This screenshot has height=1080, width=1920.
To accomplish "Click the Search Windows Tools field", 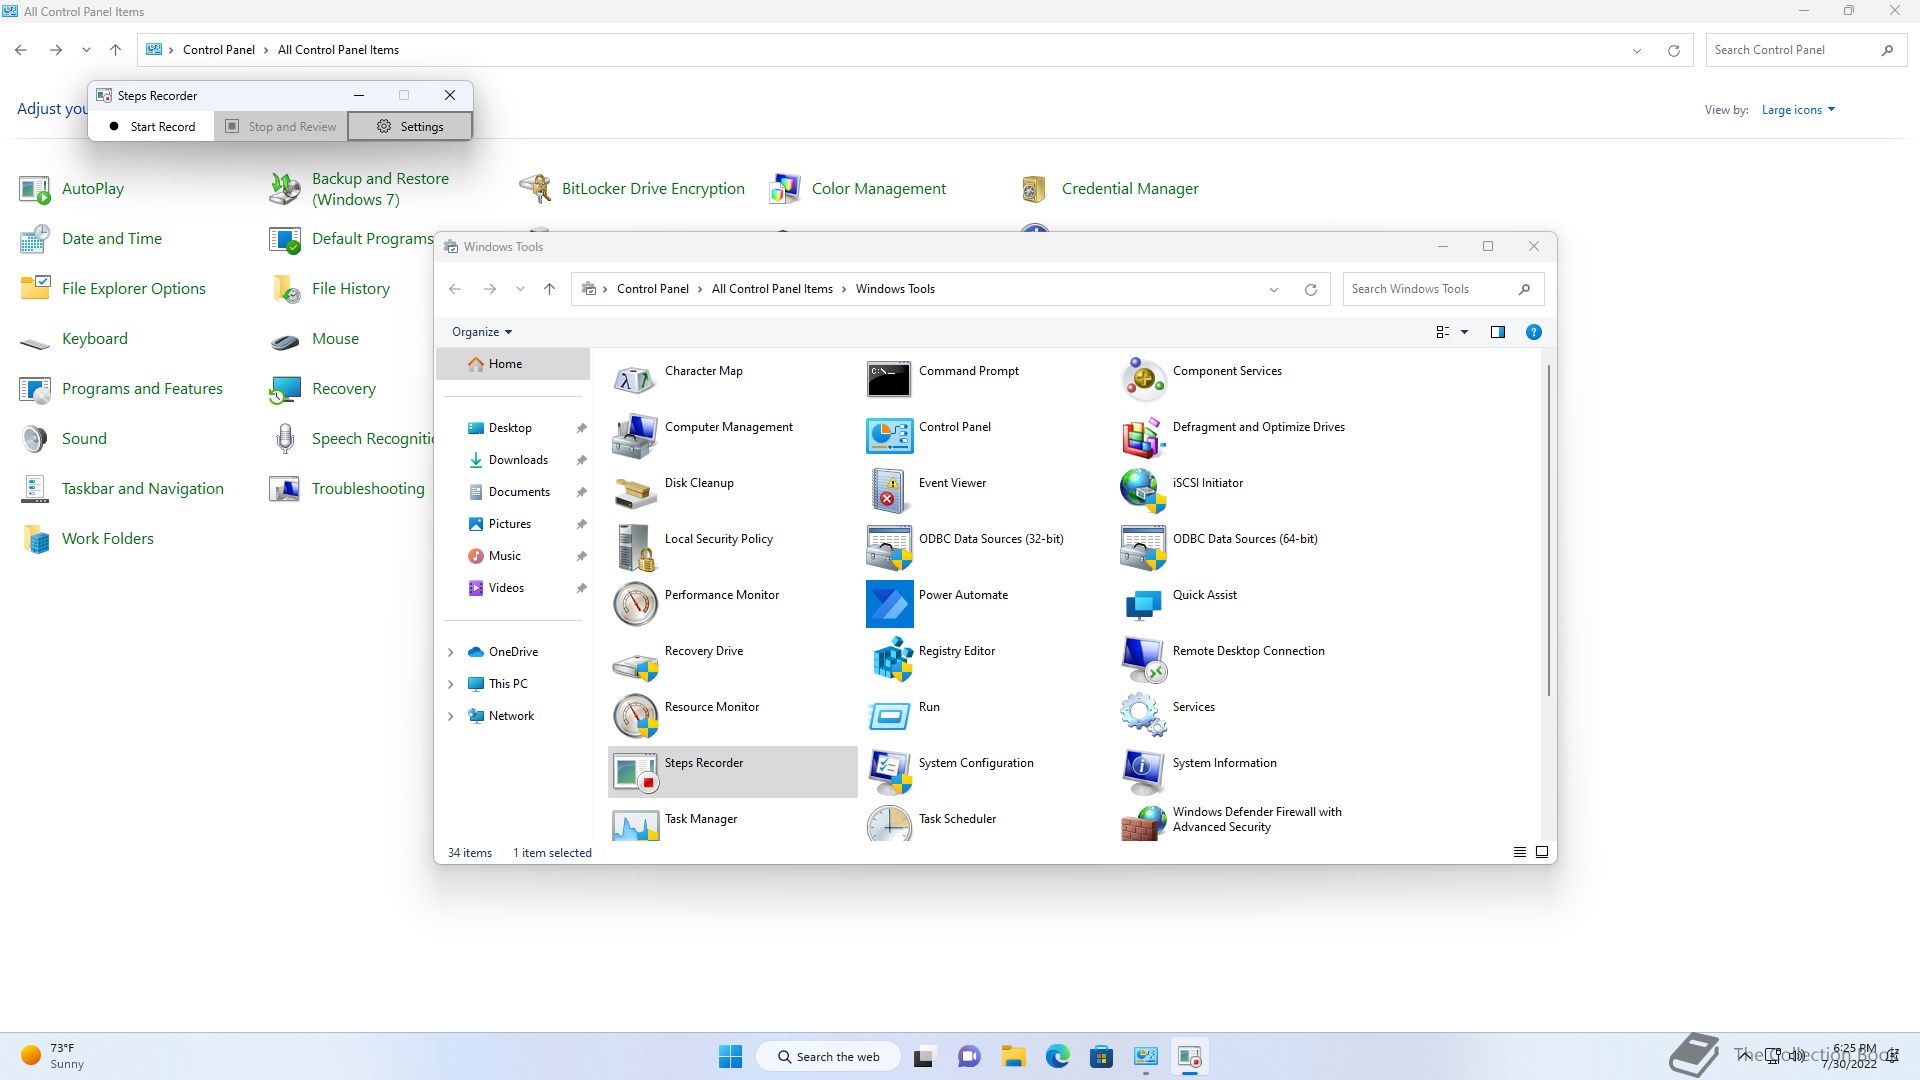I will (1443, 289).
